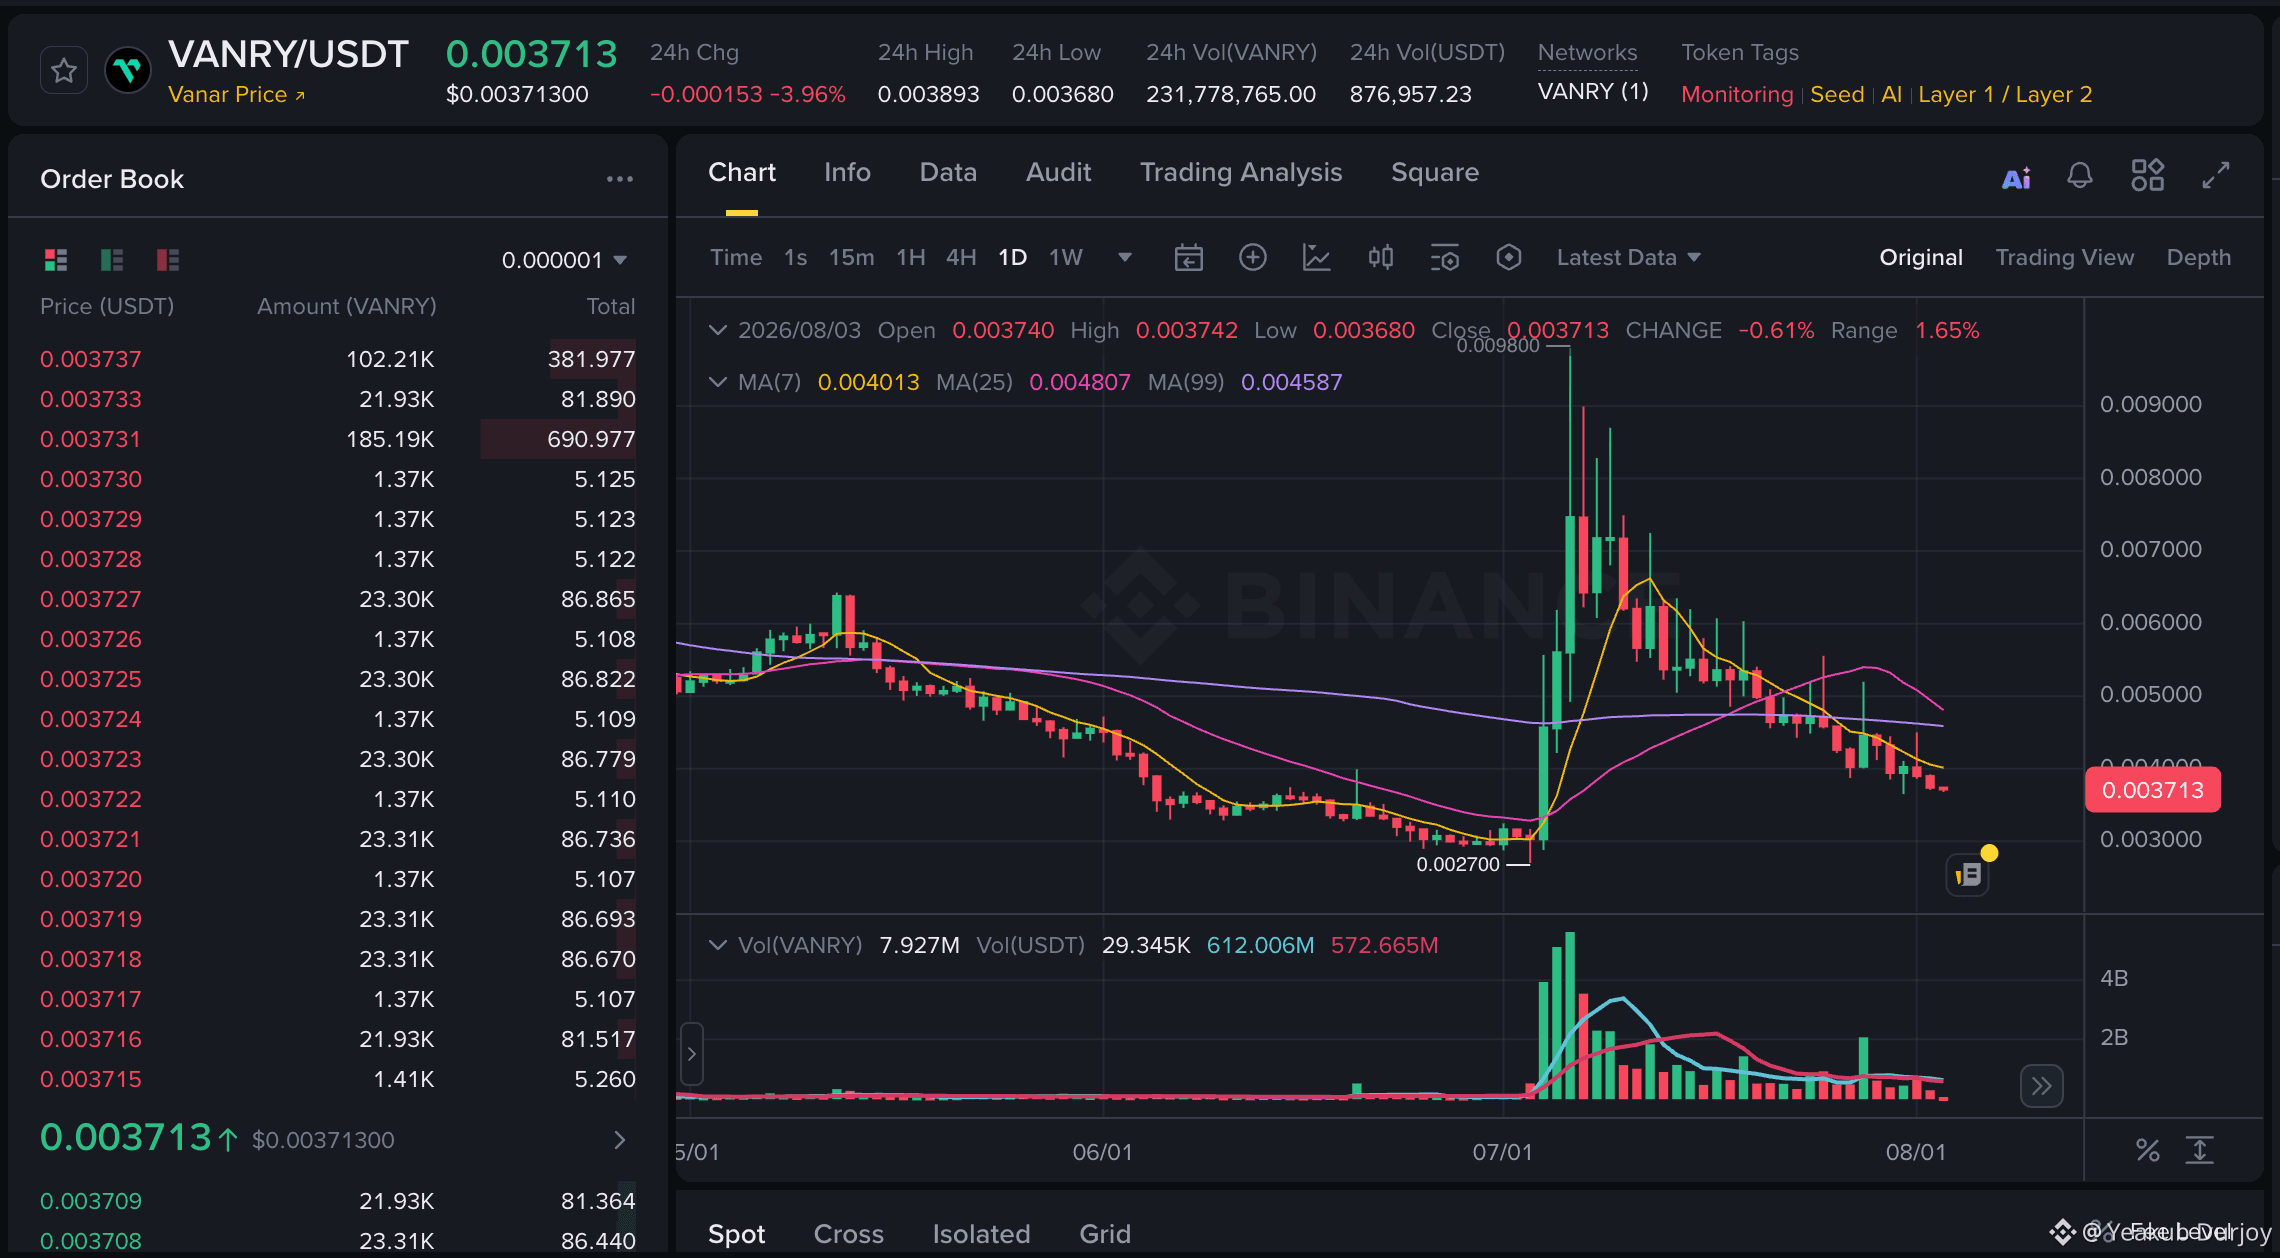Open the 0.000001 price precision dropdown
2280x1258 pixels.
pos(565,260)
